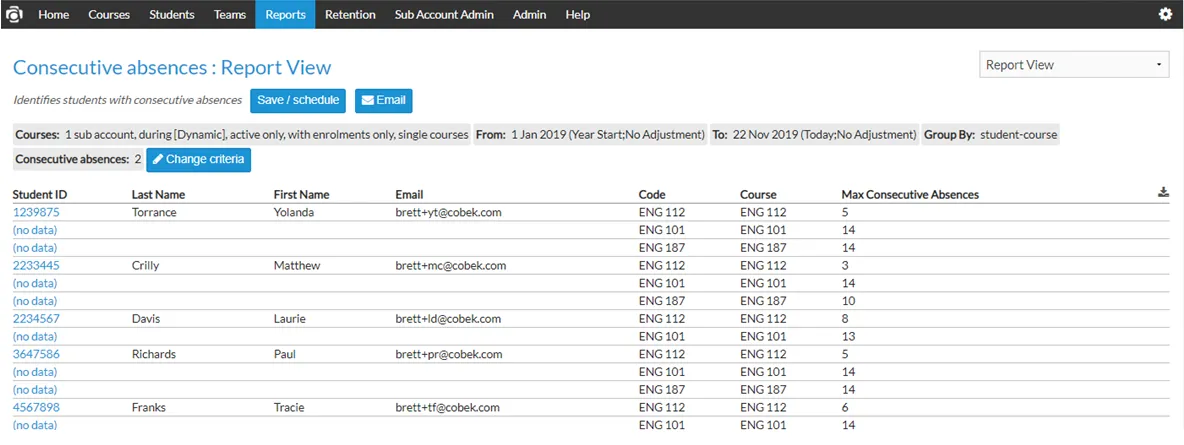Screen dimensions: 1184x445
Task: Click email brett+tf@cobek.com
Action: click(x=447, y=407)
